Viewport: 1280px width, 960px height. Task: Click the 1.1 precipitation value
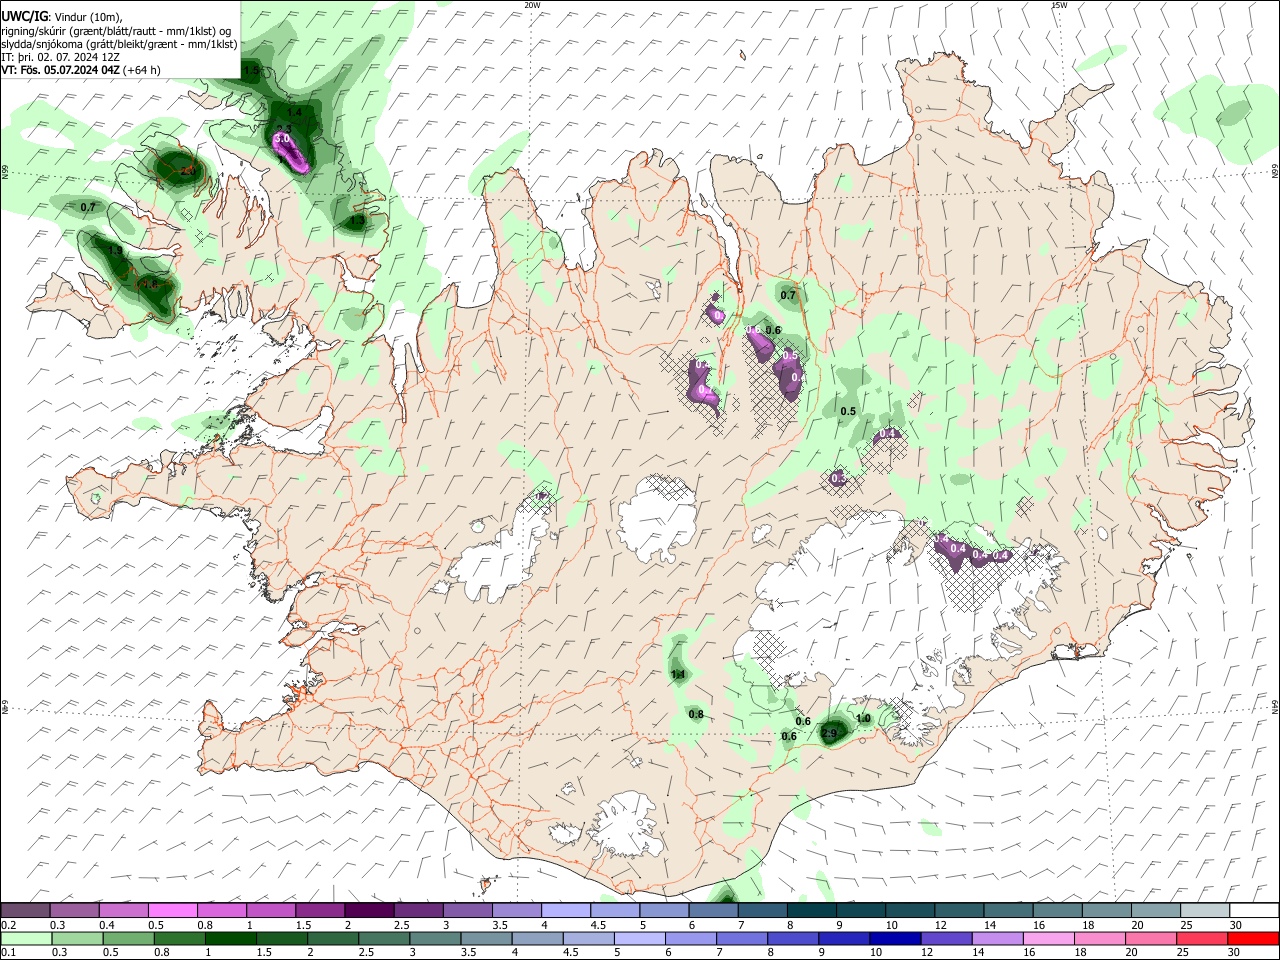(x=678, y=675)
